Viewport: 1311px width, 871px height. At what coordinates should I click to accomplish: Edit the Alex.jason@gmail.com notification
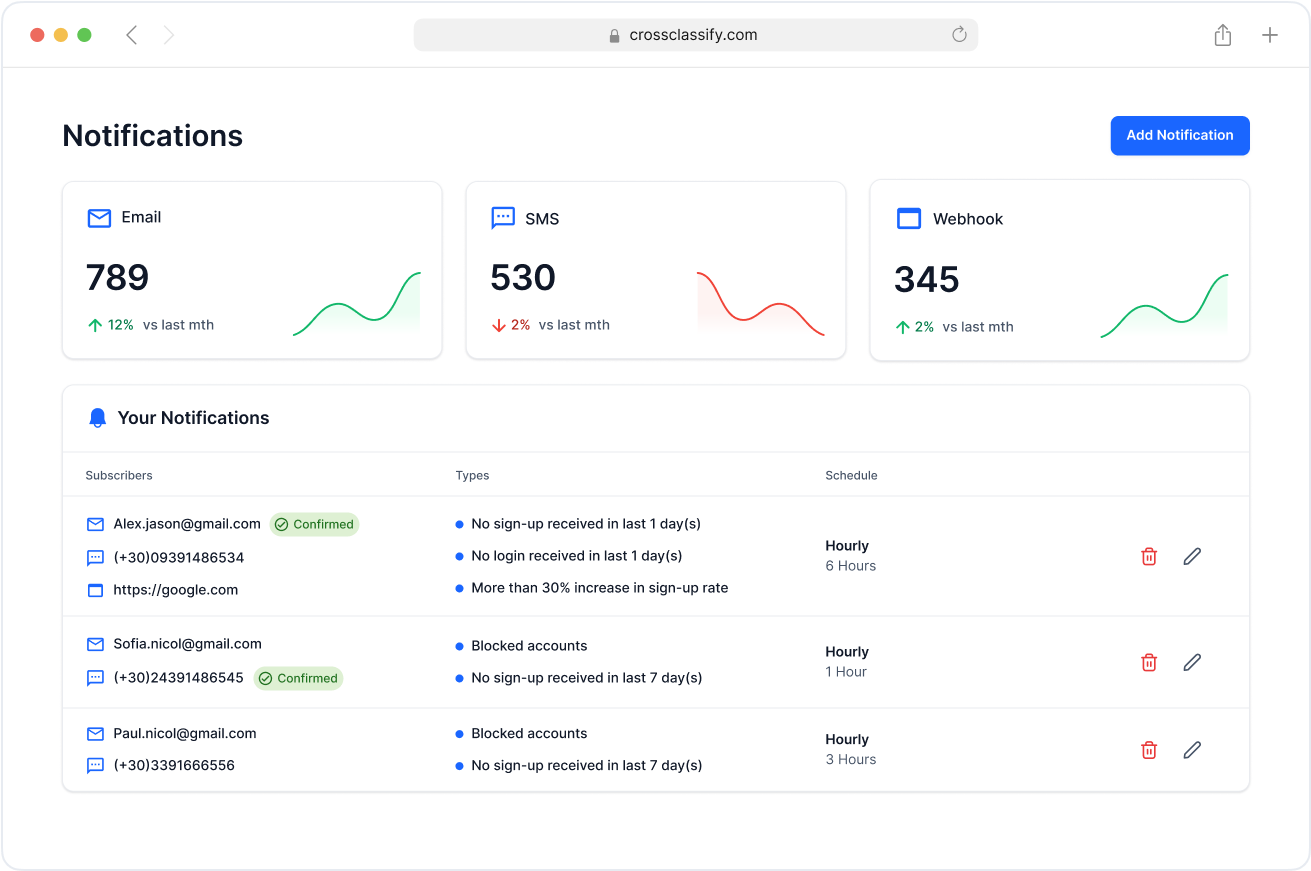(1192, 556)
